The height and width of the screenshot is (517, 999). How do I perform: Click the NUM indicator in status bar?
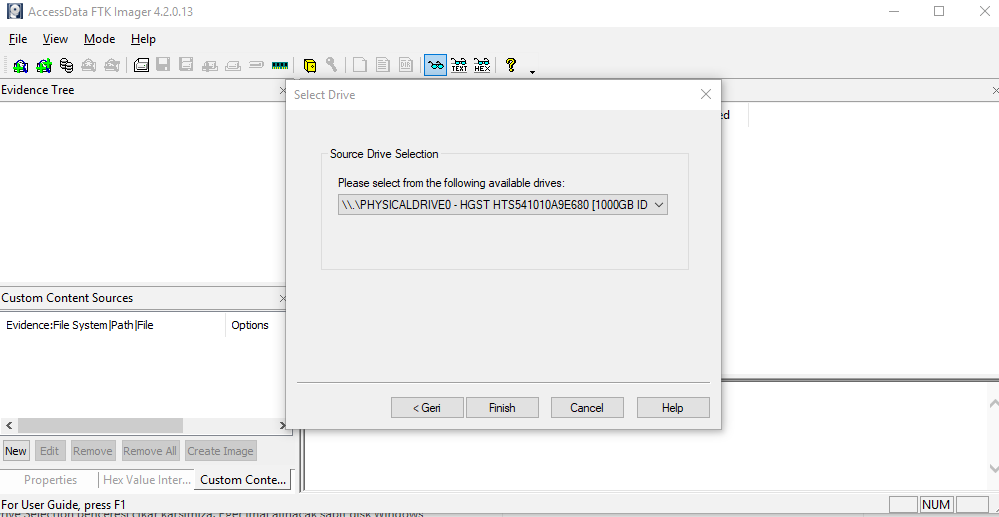[936, 504]
